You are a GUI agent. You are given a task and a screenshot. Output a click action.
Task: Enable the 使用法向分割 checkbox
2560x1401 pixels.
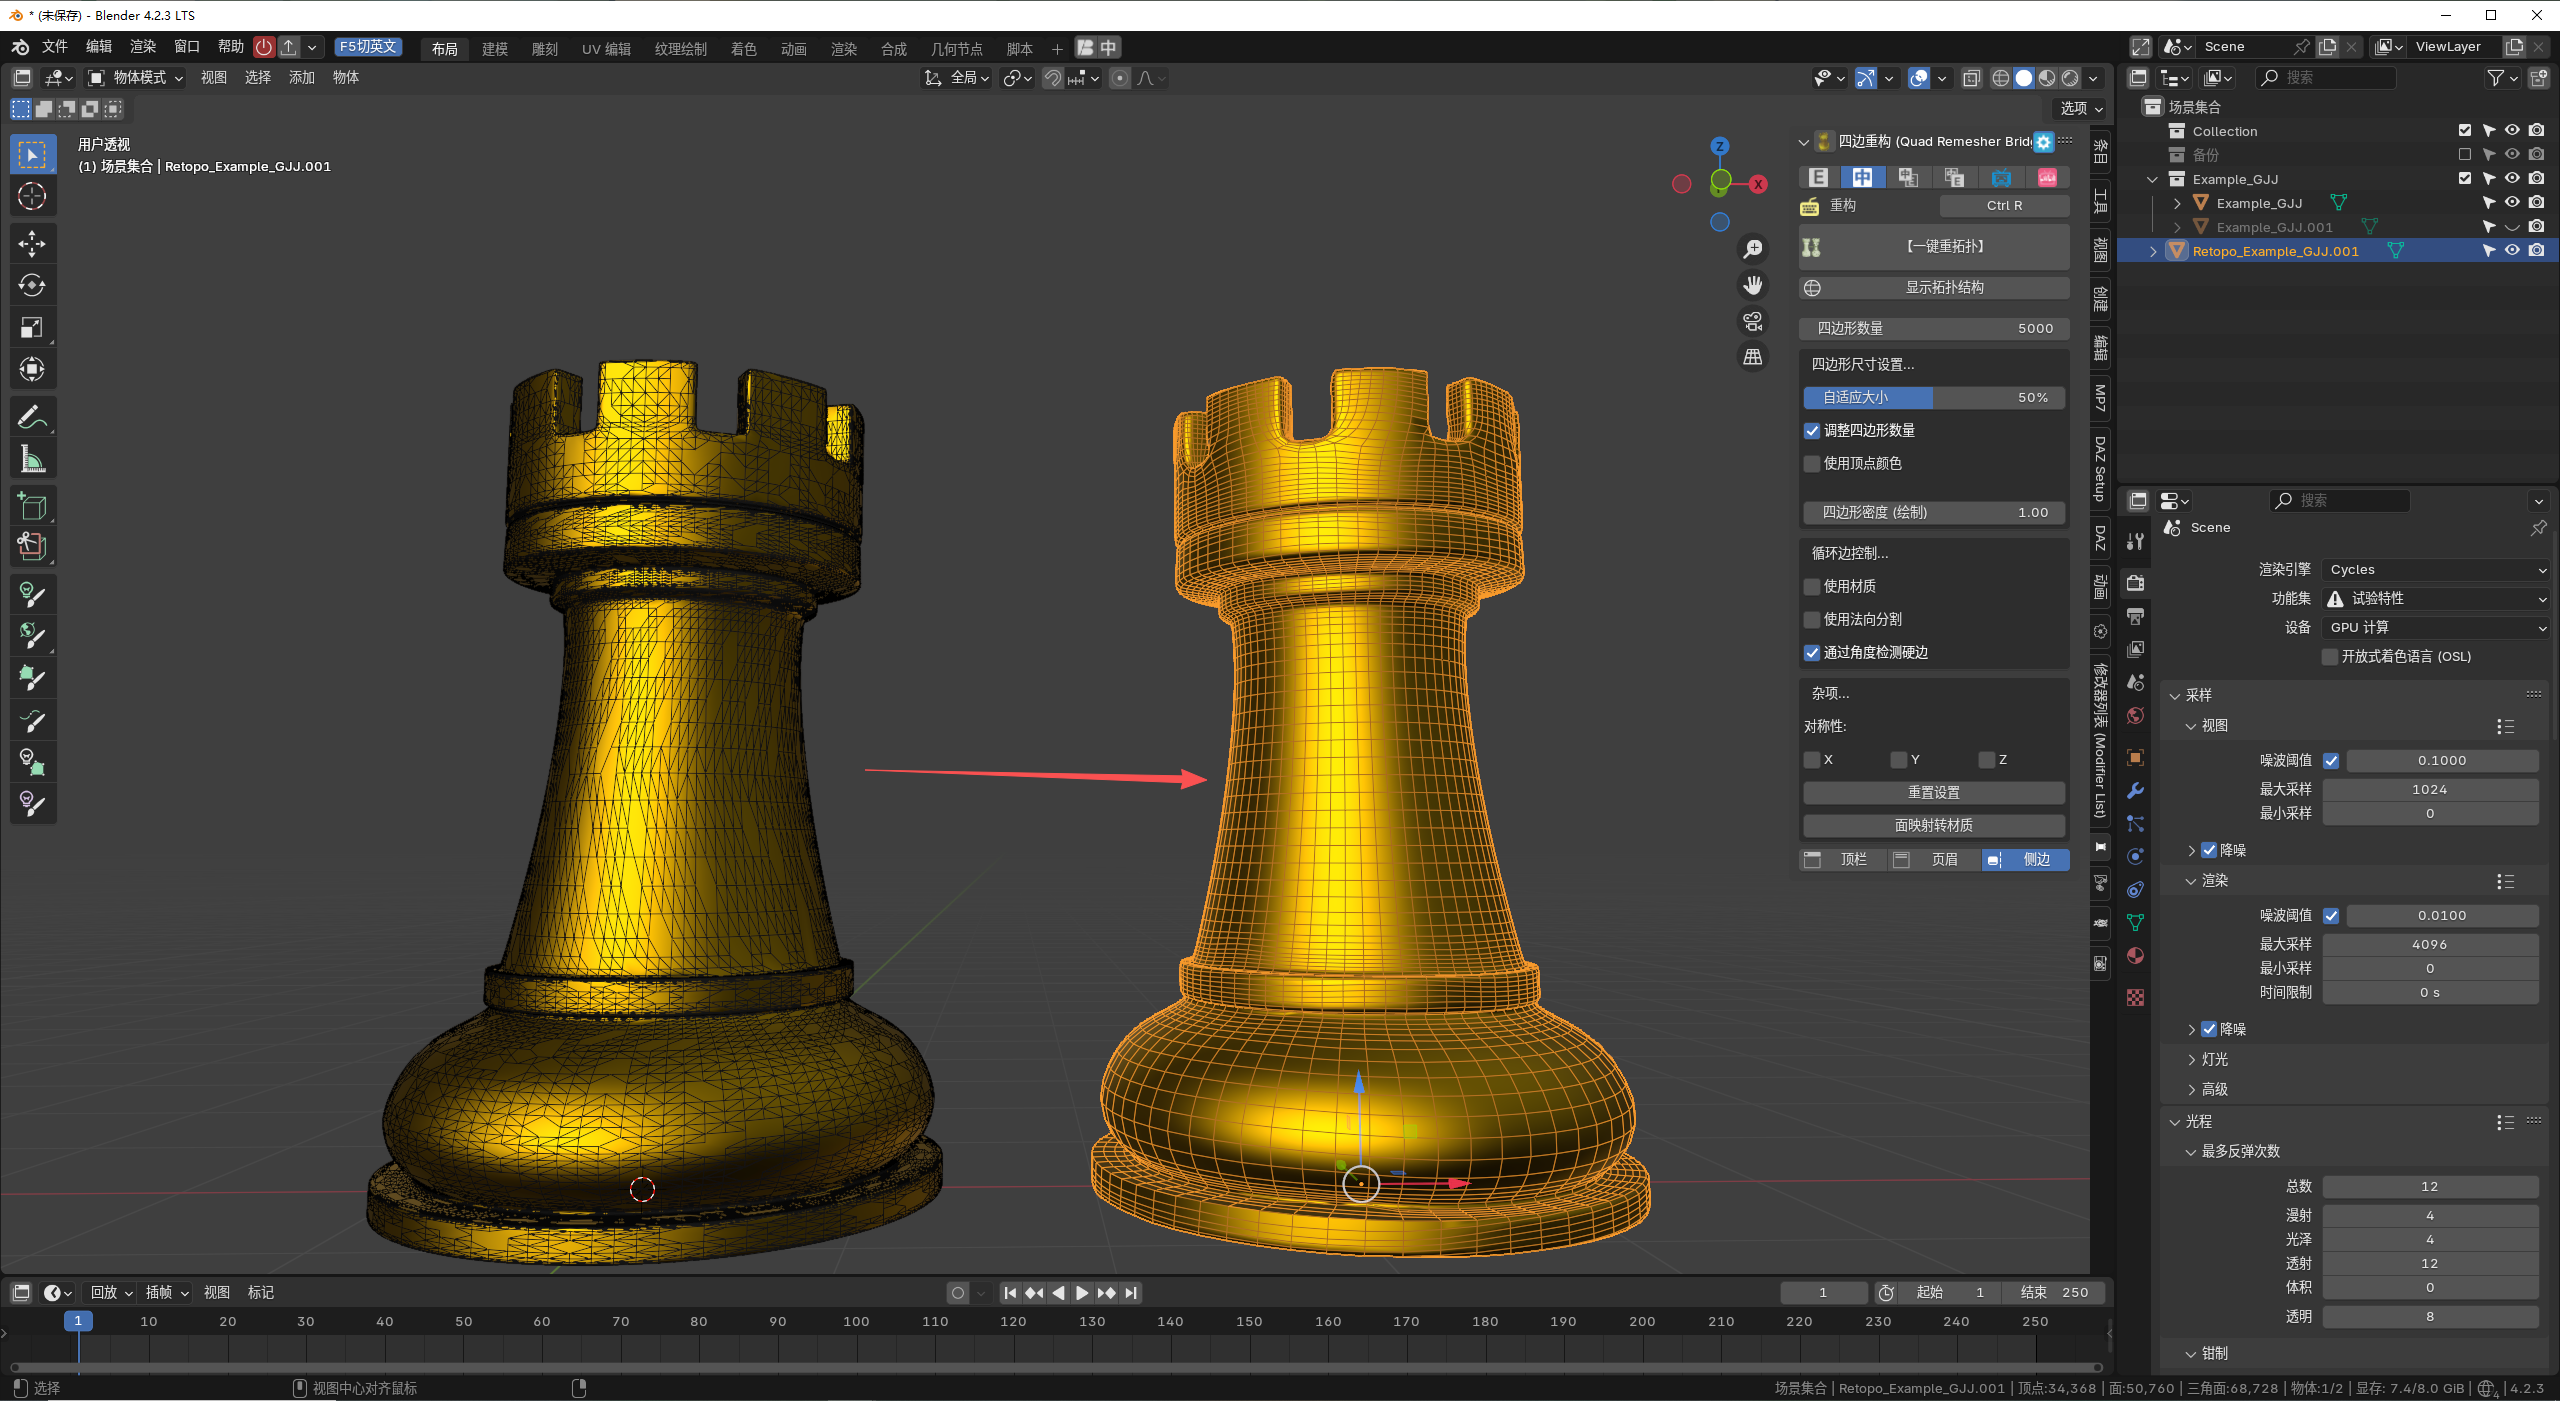click(1812, 620)
